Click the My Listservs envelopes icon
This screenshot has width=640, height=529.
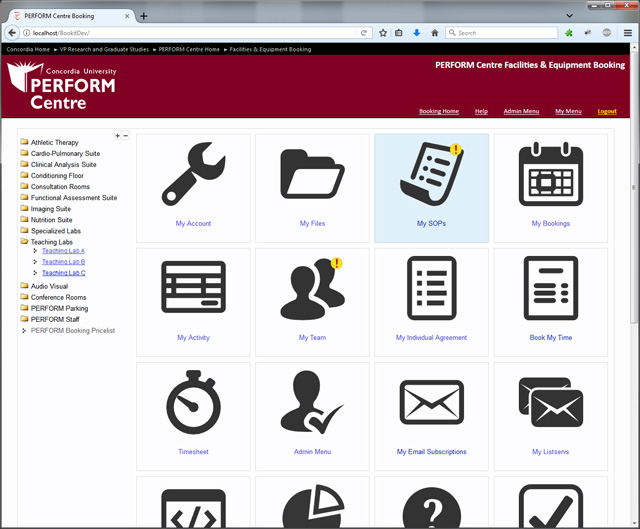pos(550,403)
